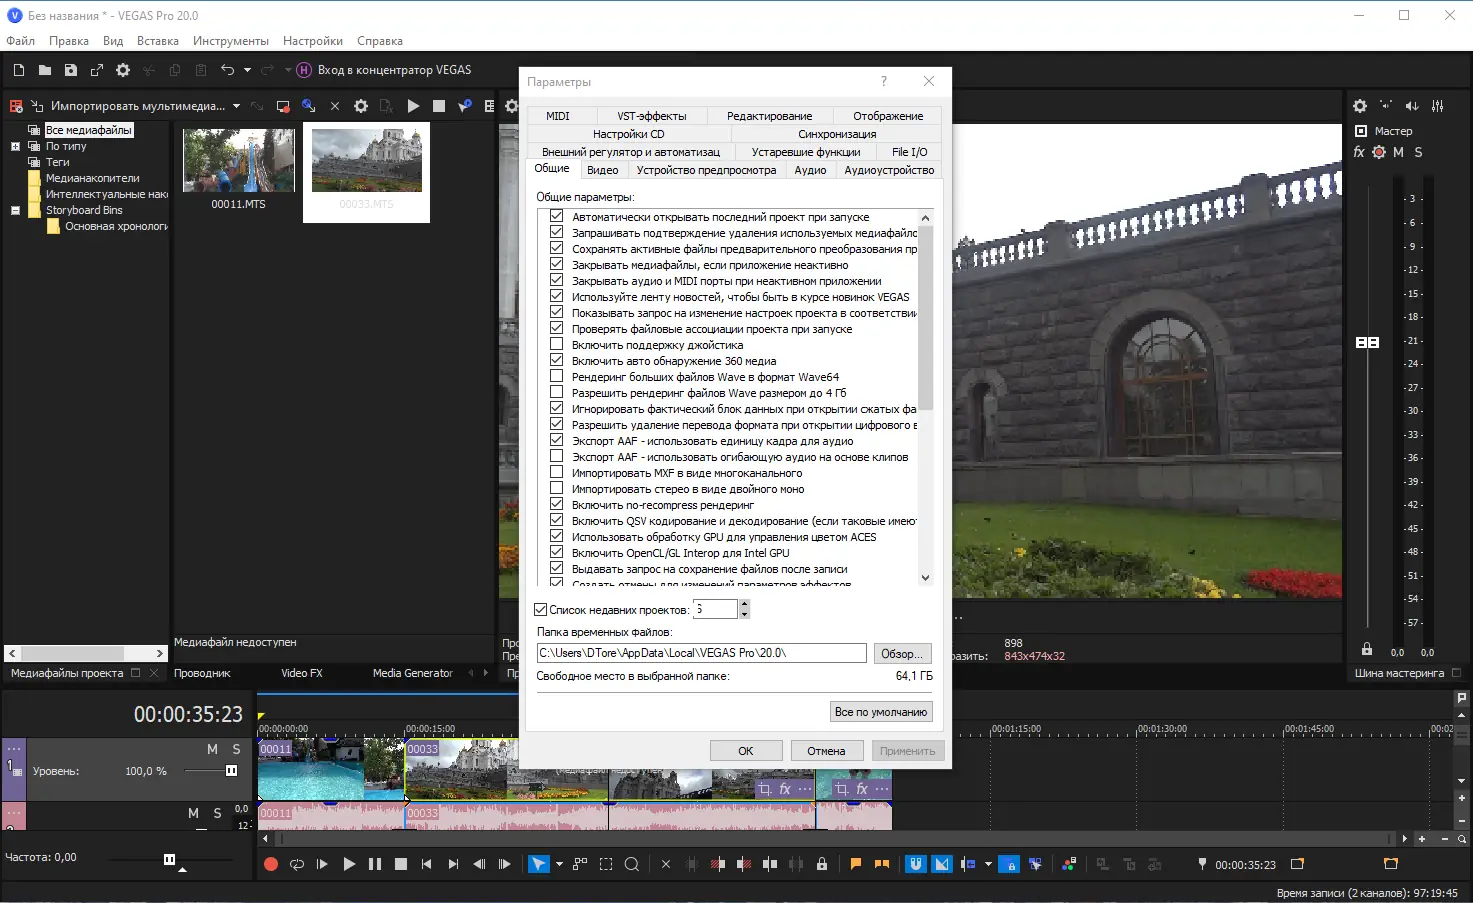Toggle loop playback in transport bar
The image size is (1473, 903).
[297, 864]
